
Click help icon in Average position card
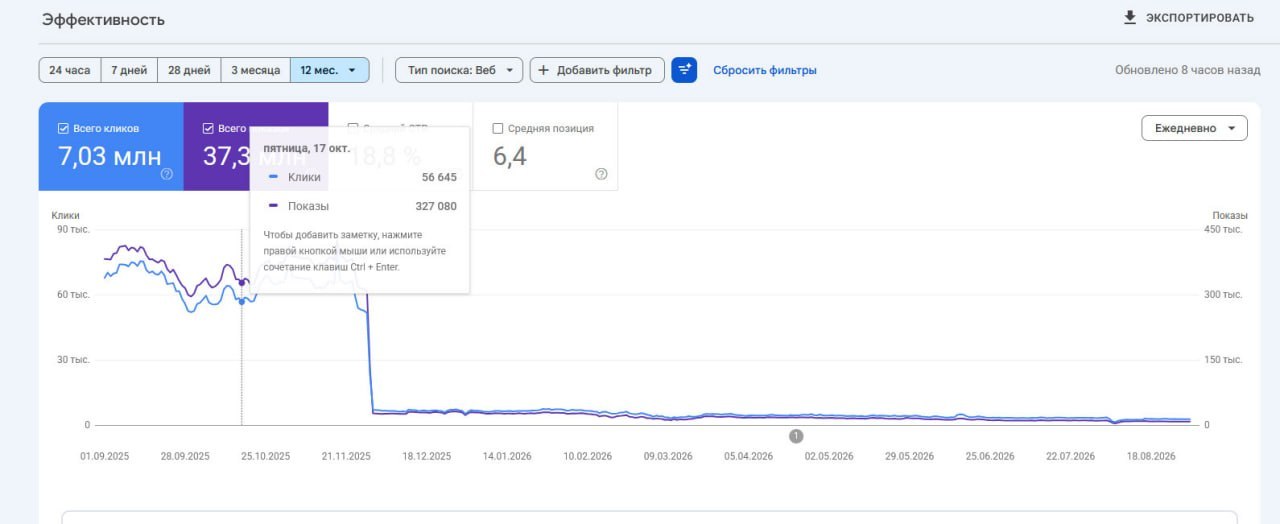coord(601,173)
